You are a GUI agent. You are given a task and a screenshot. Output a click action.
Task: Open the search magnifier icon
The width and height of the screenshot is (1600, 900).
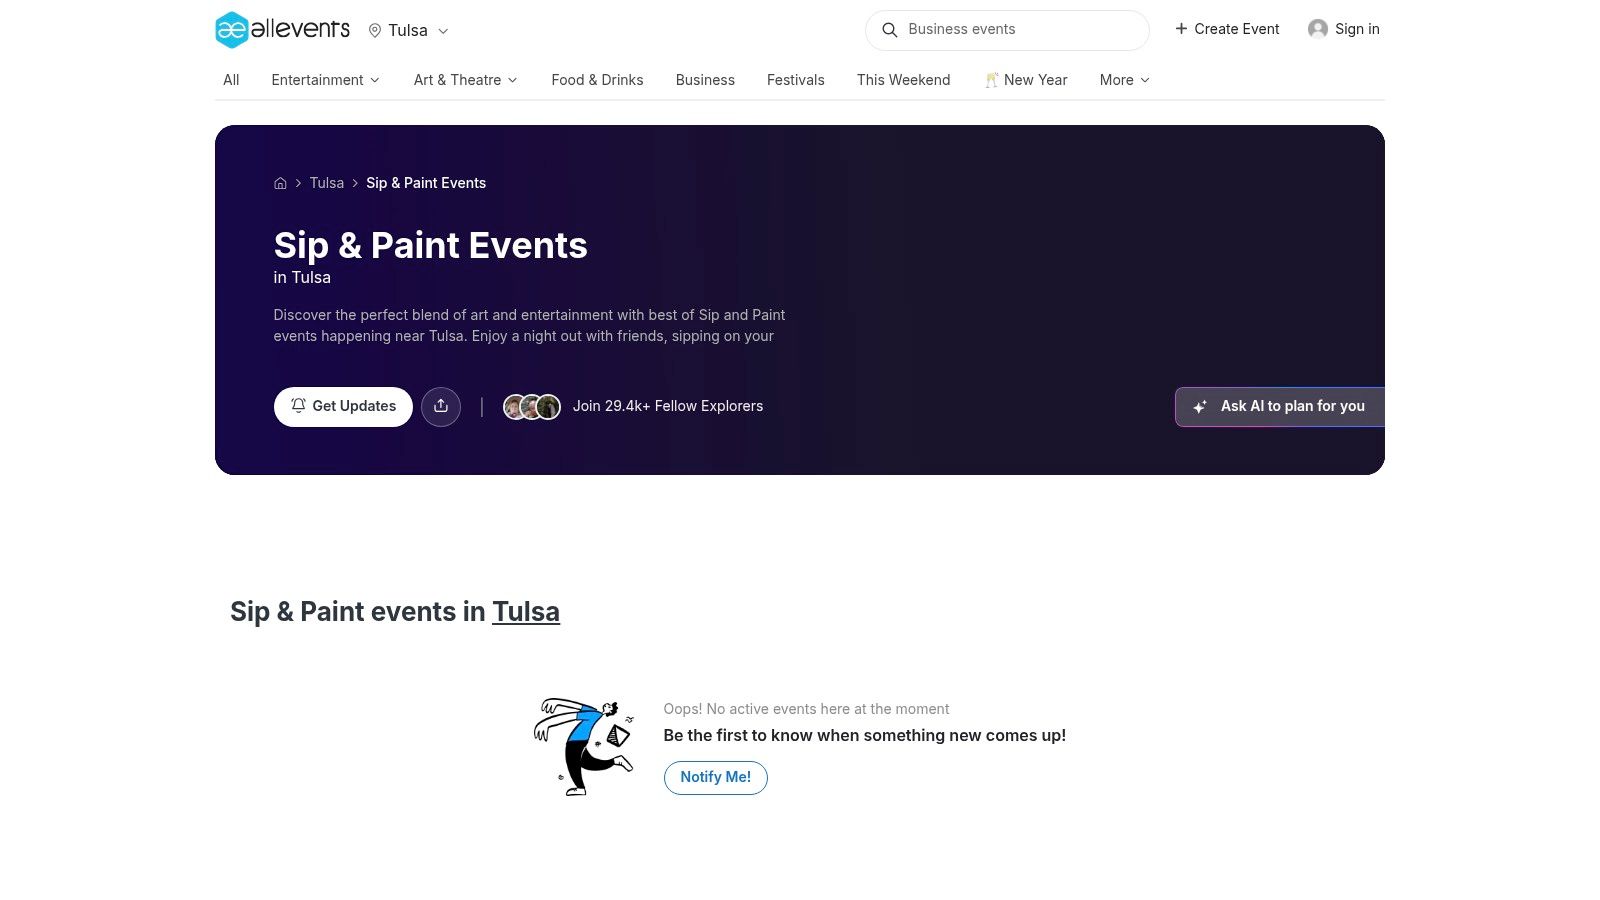click(x=889, y=30)
